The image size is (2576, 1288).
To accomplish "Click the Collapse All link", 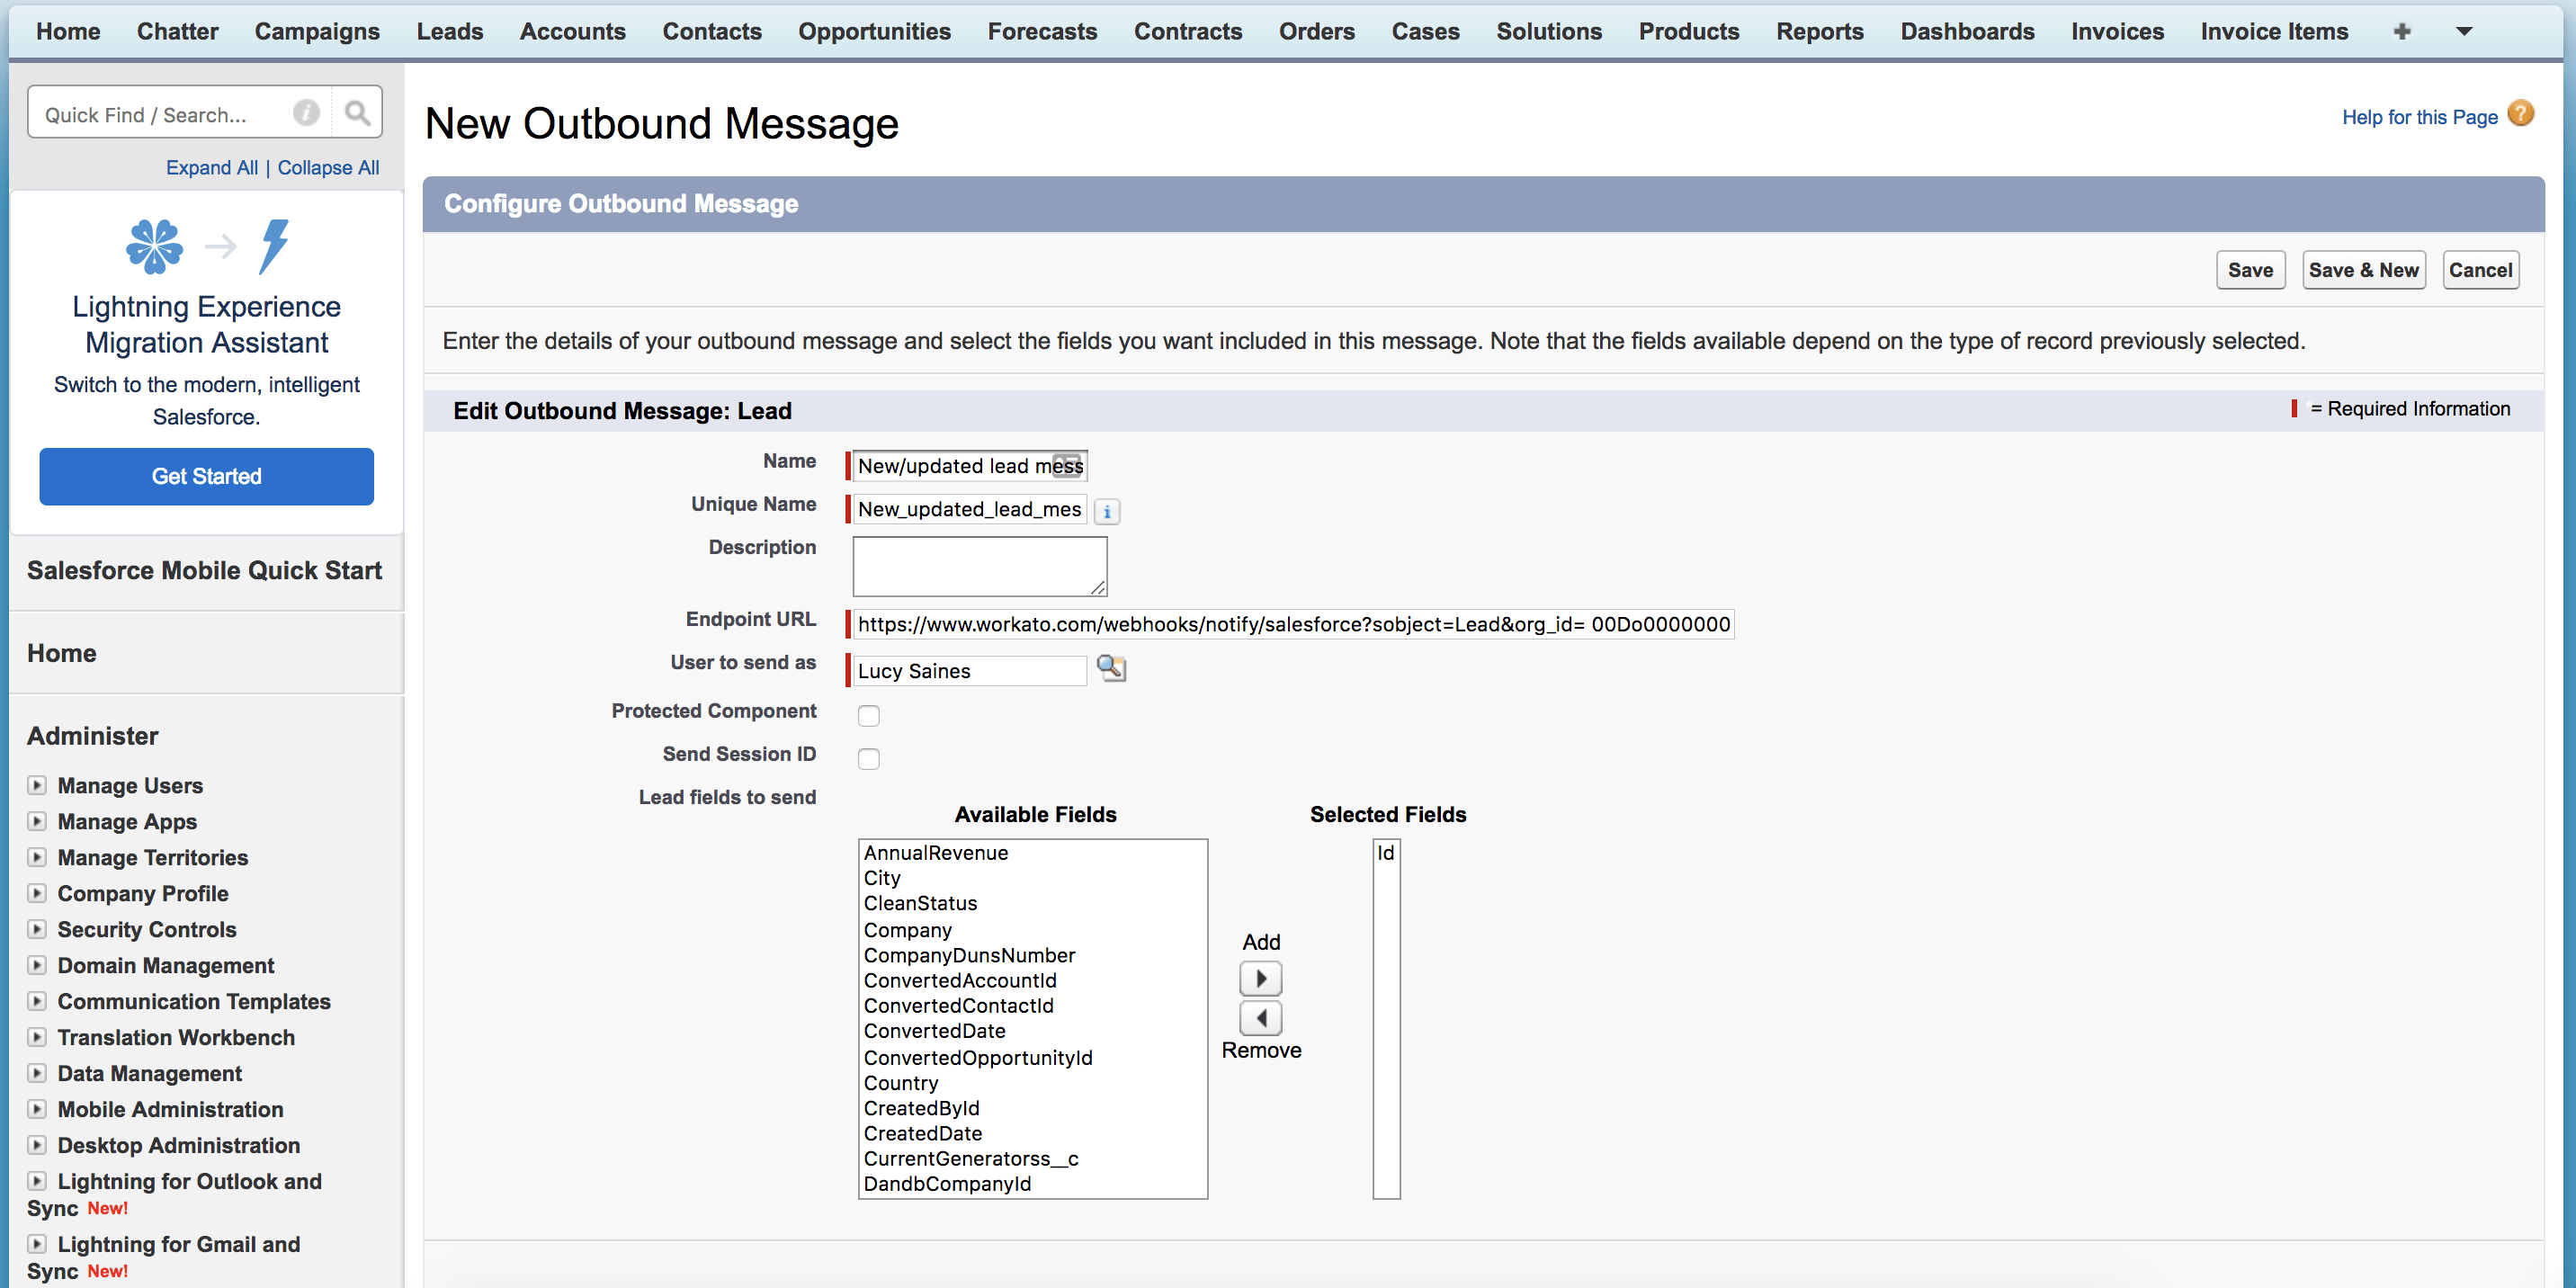I will coord(328,167).
